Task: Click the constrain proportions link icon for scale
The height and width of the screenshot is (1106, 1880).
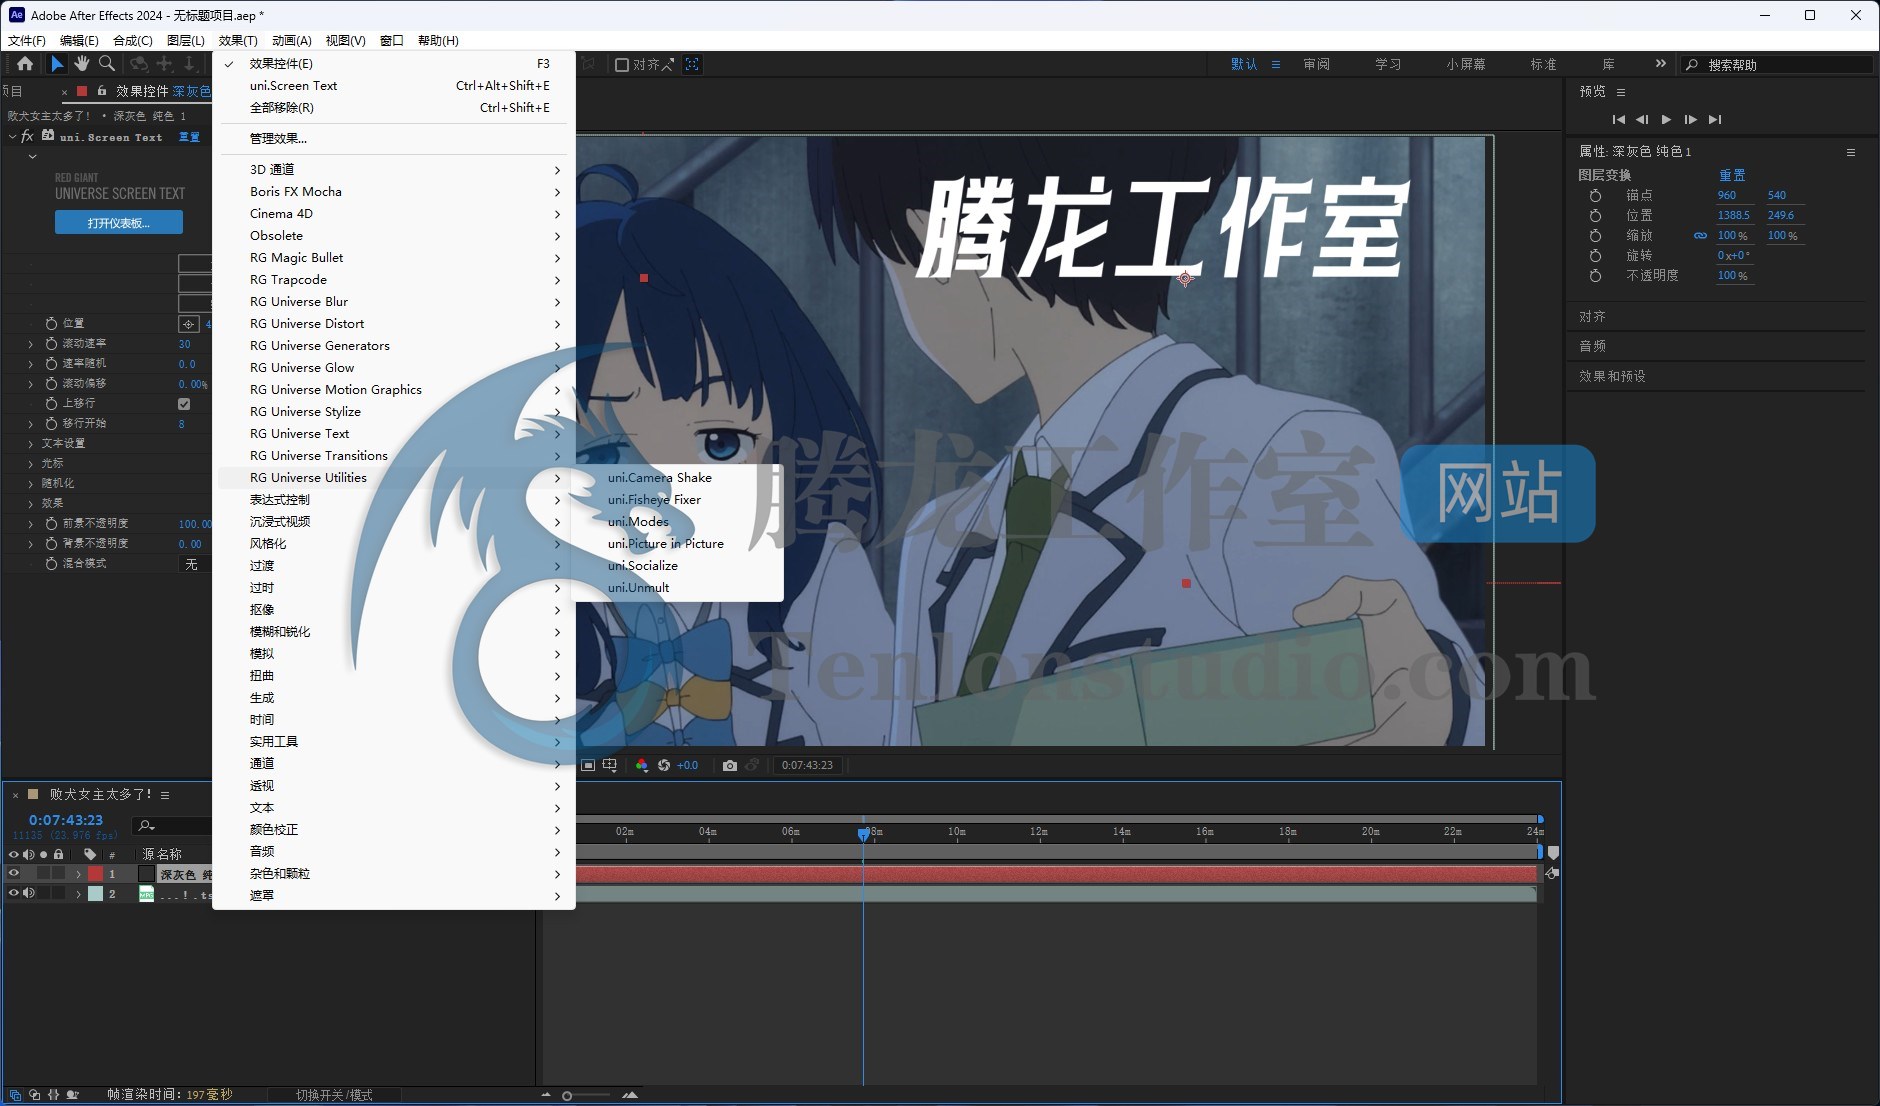Action: click(x=1700, y=236)
